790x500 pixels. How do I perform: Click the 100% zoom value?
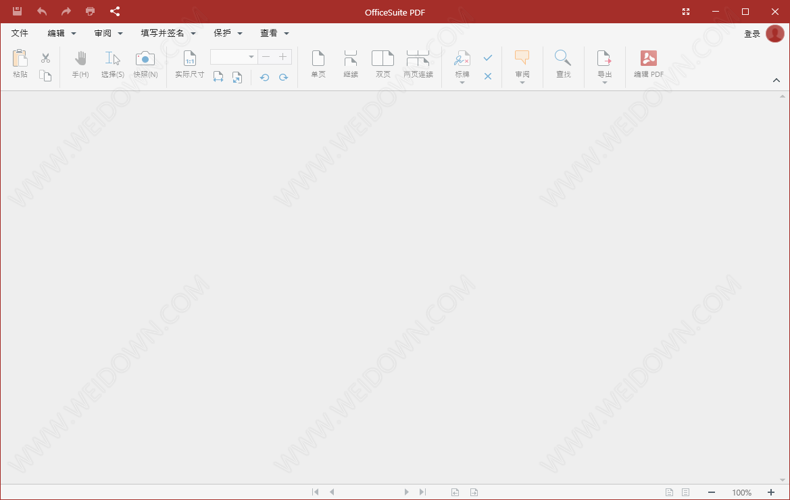click(742, 492)
